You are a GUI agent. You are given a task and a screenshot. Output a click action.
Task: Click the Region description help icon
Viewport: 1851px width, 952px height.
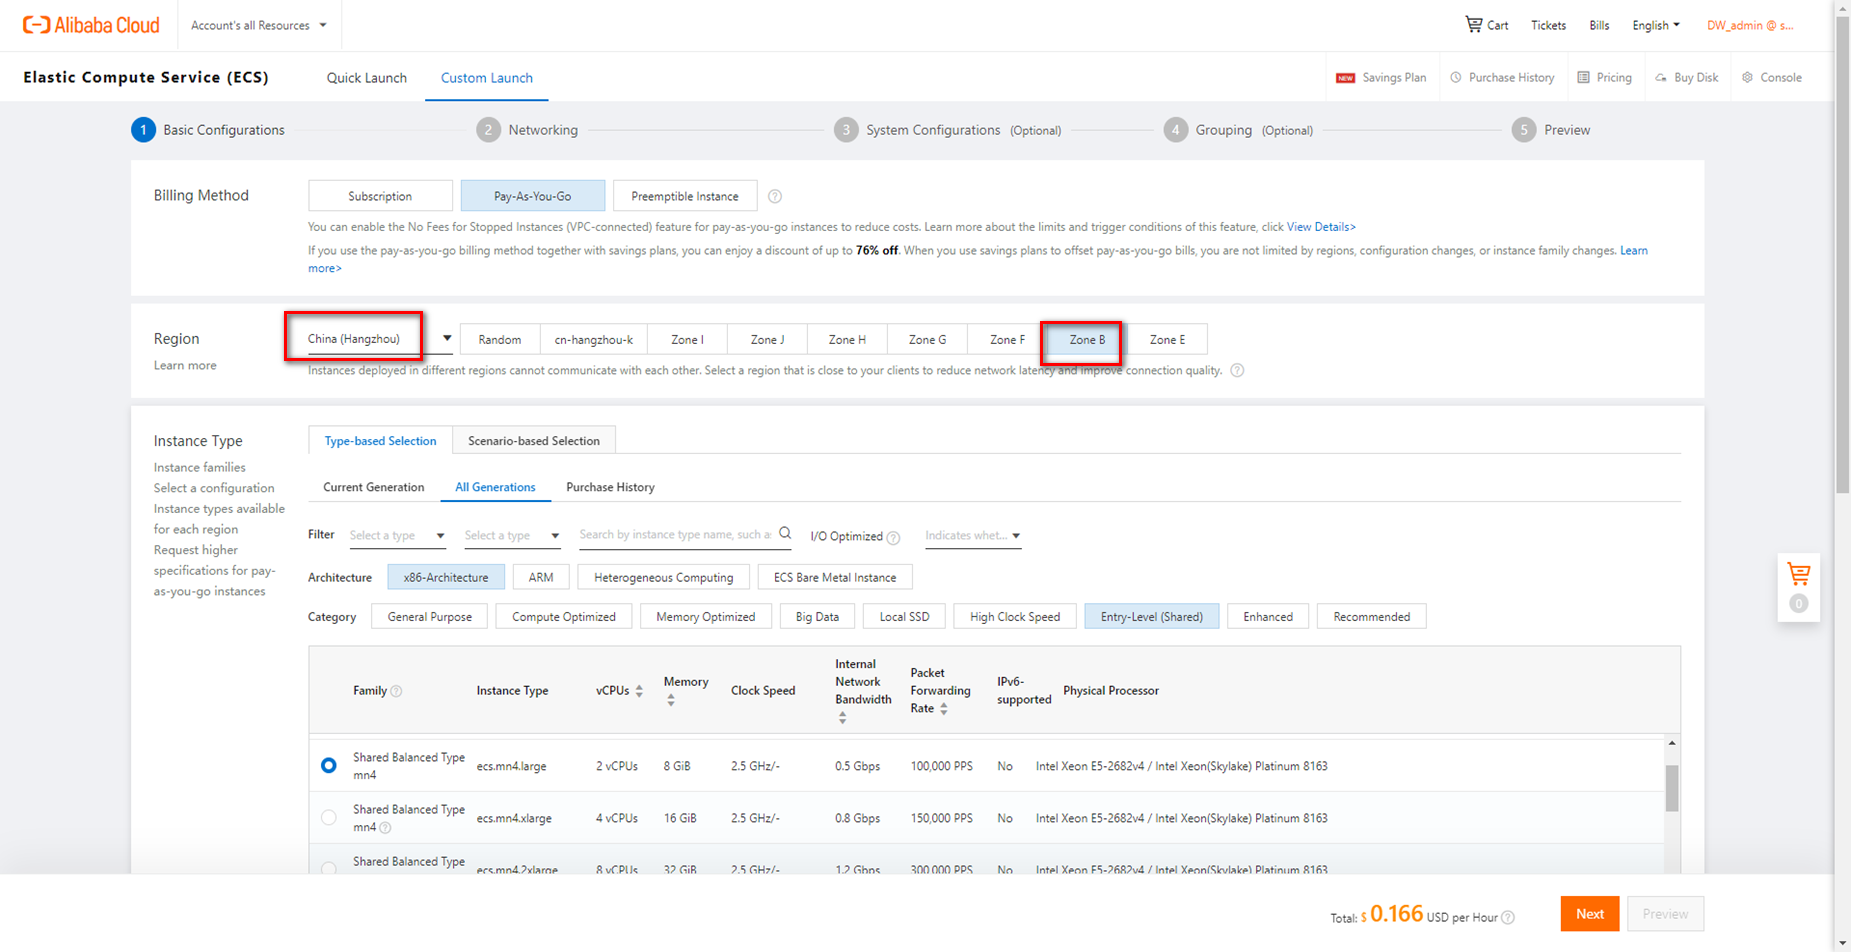click(1237, 371)
